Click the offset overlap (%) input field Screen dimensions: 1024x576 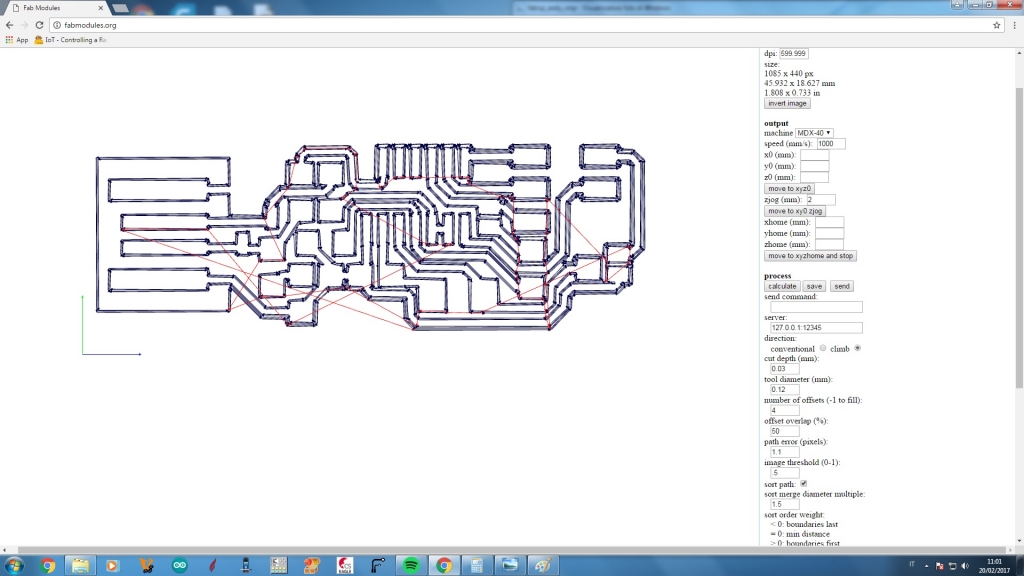coord(784,431)
